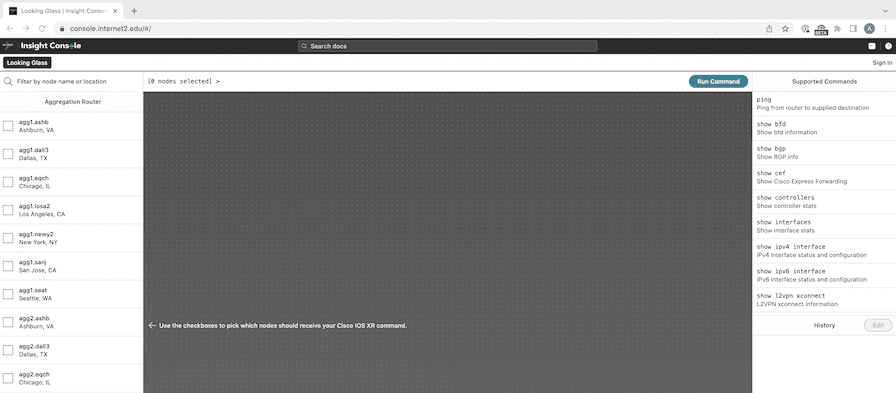This screenshot has height=393, width=896.
Task: Click the Aggregation Router heading
Action: 73,102
